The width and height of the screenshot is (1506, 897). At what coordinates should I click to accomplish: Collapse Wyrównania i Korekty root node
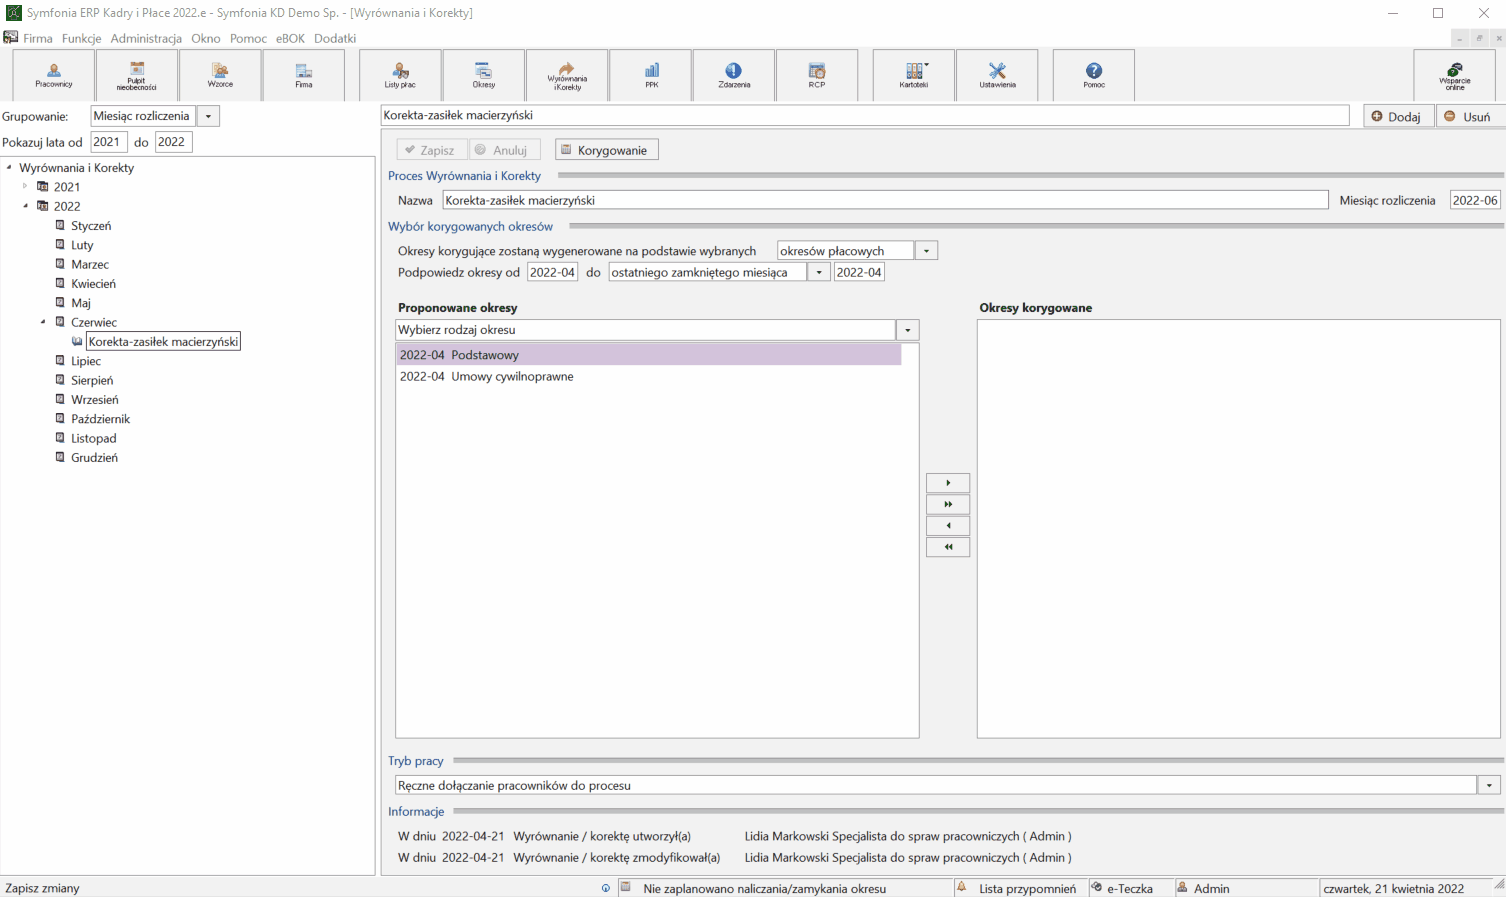pos(8,167)
